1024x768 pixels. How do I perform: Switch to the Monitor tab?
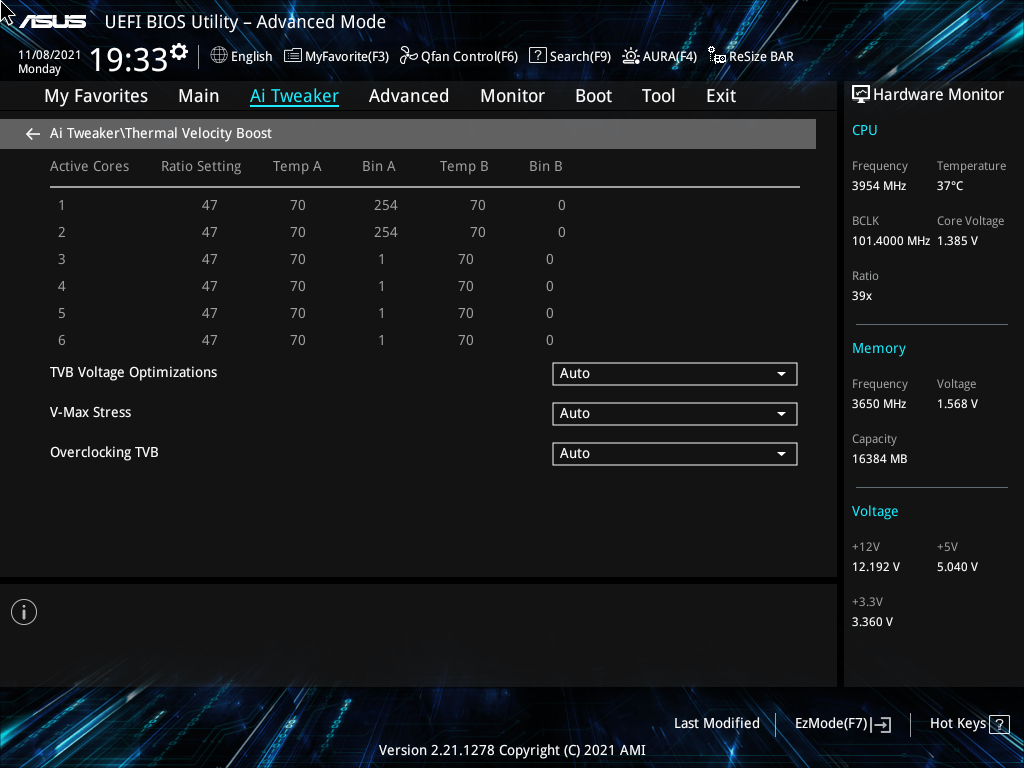click(513, 96)
